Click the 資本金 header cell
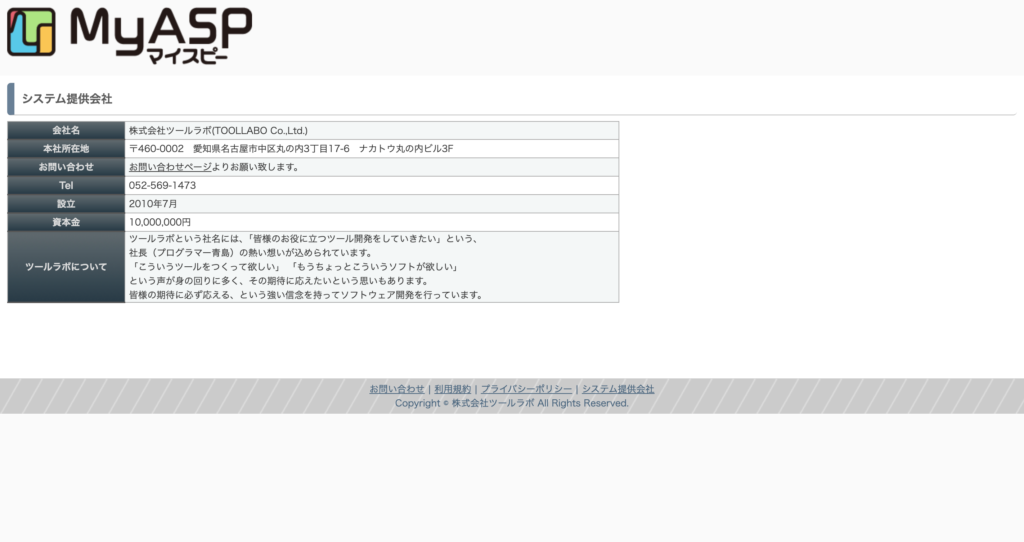The height and width of the screenshot is (542, 1024). tap(66, 222)
